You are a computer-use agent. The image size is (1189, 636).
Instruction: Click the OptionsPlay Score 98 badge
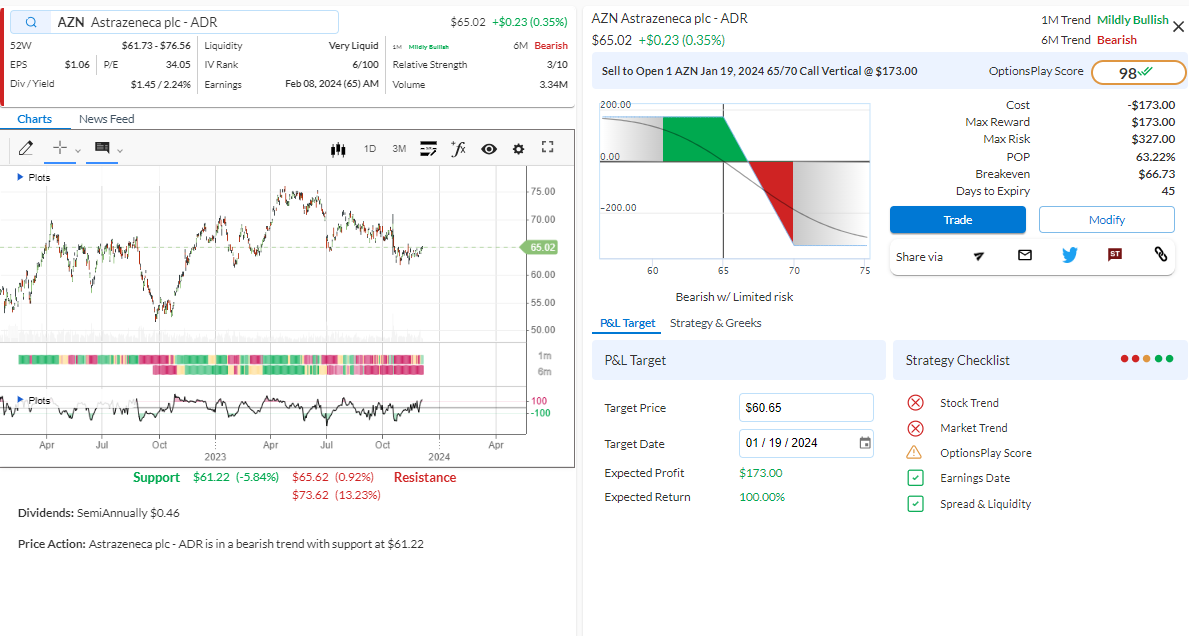click(x=1138, y=73)
